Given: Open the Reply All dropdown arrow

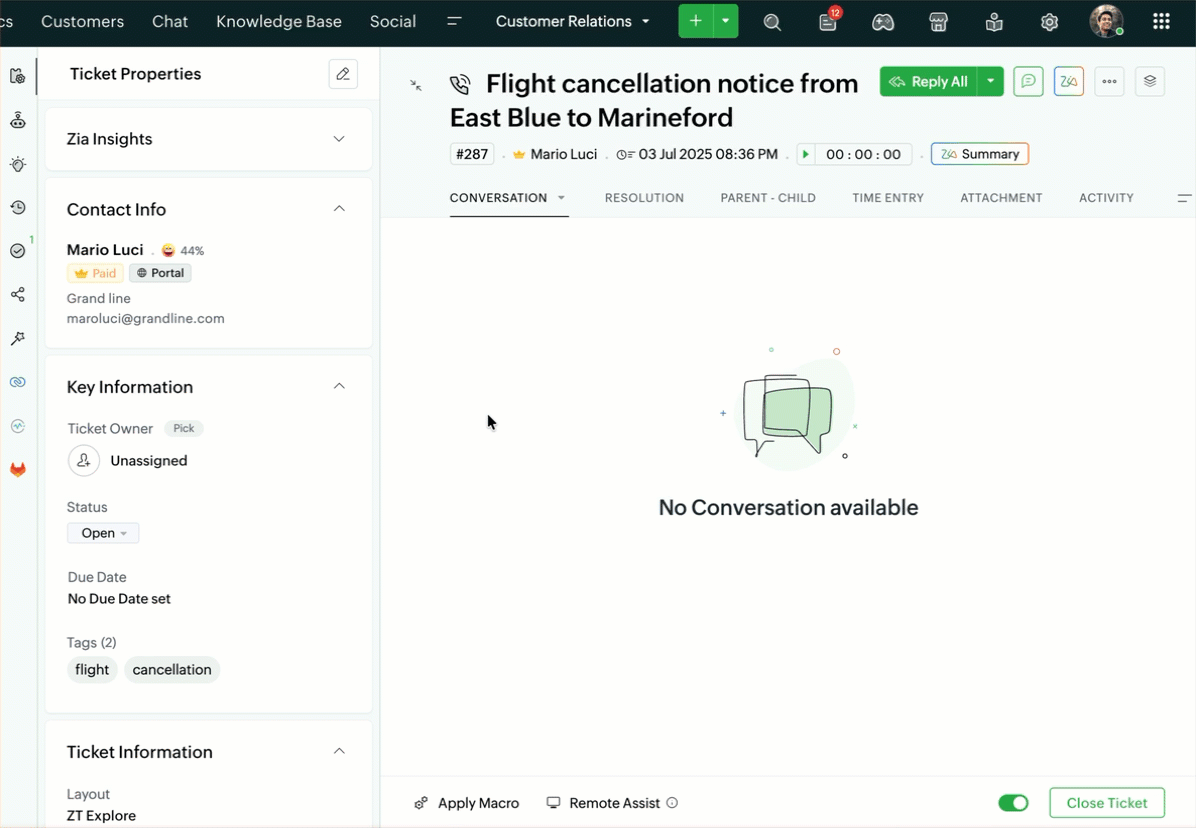Looking at the screenshot, I should point(990,82).
